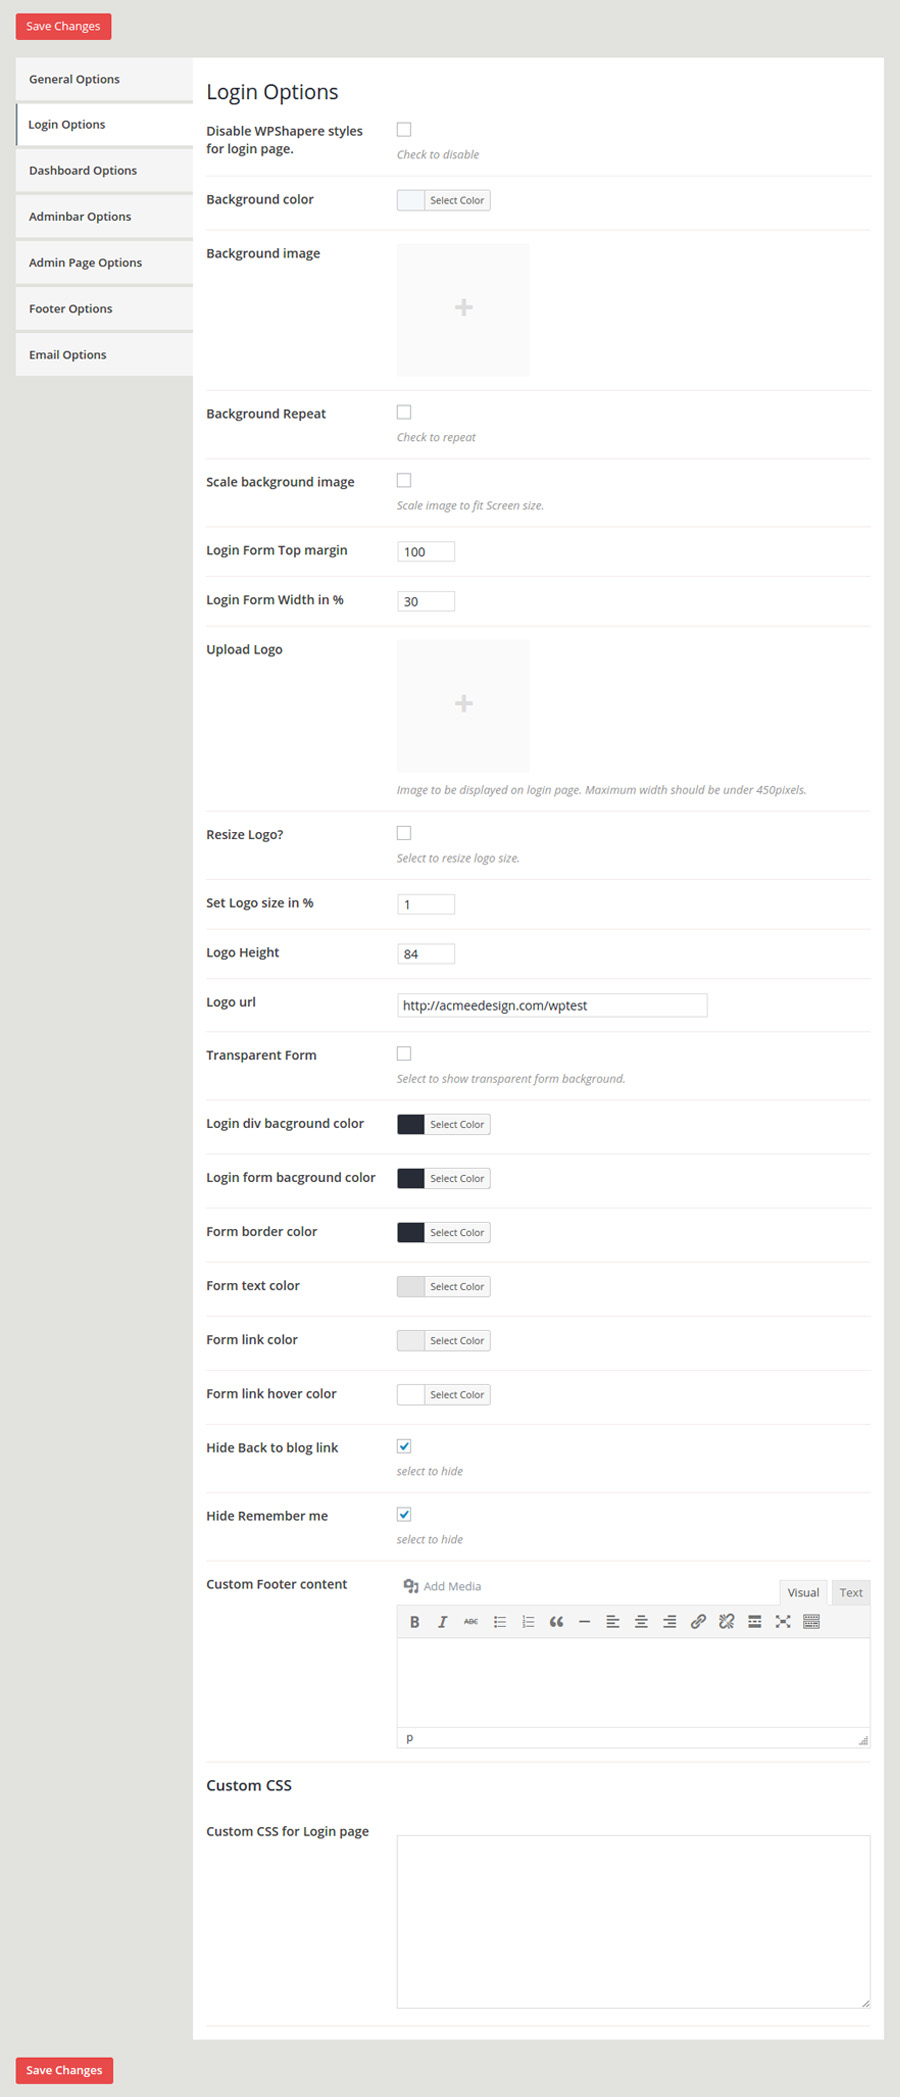Switch editor to Text tab
The height and width of the screenshot is (2097, 900).
click(x=851, y=1593)
